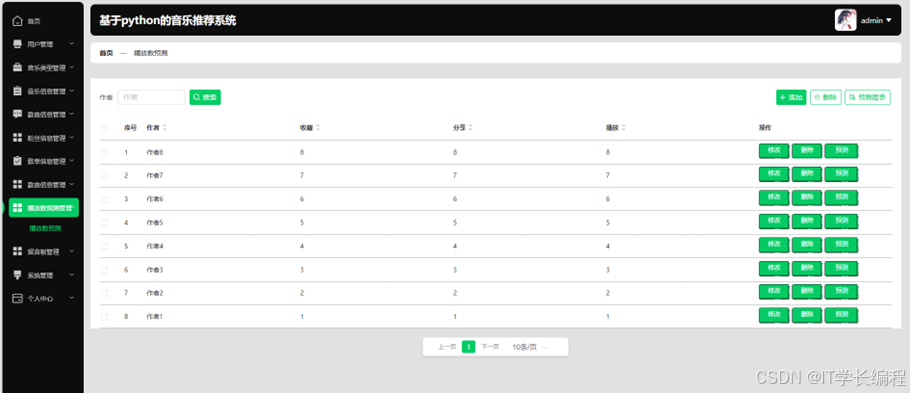Tick the checkbox for the 作者6 row
The image size is (910, 393).
(104, 199)
